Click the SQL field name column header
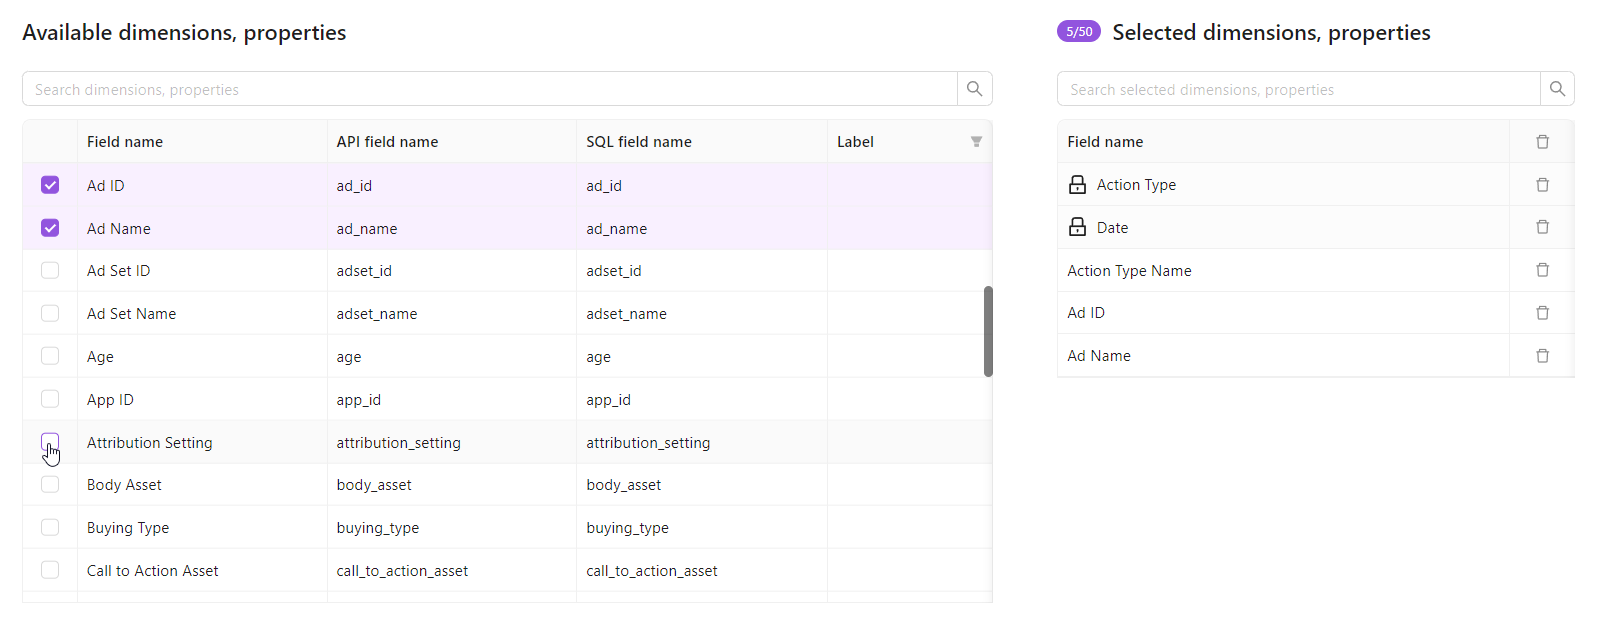This screenshot has width=1605, height=644. point(639,142)
